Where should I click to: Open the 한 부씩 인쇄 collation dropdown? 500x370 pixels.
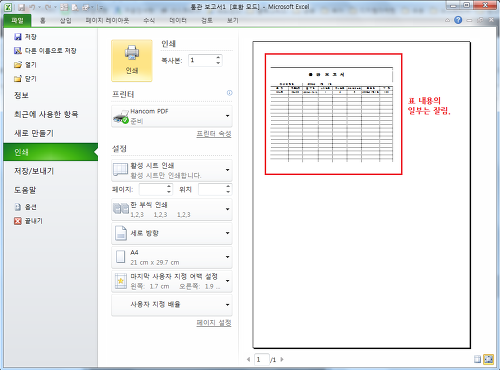click(172, 209)
